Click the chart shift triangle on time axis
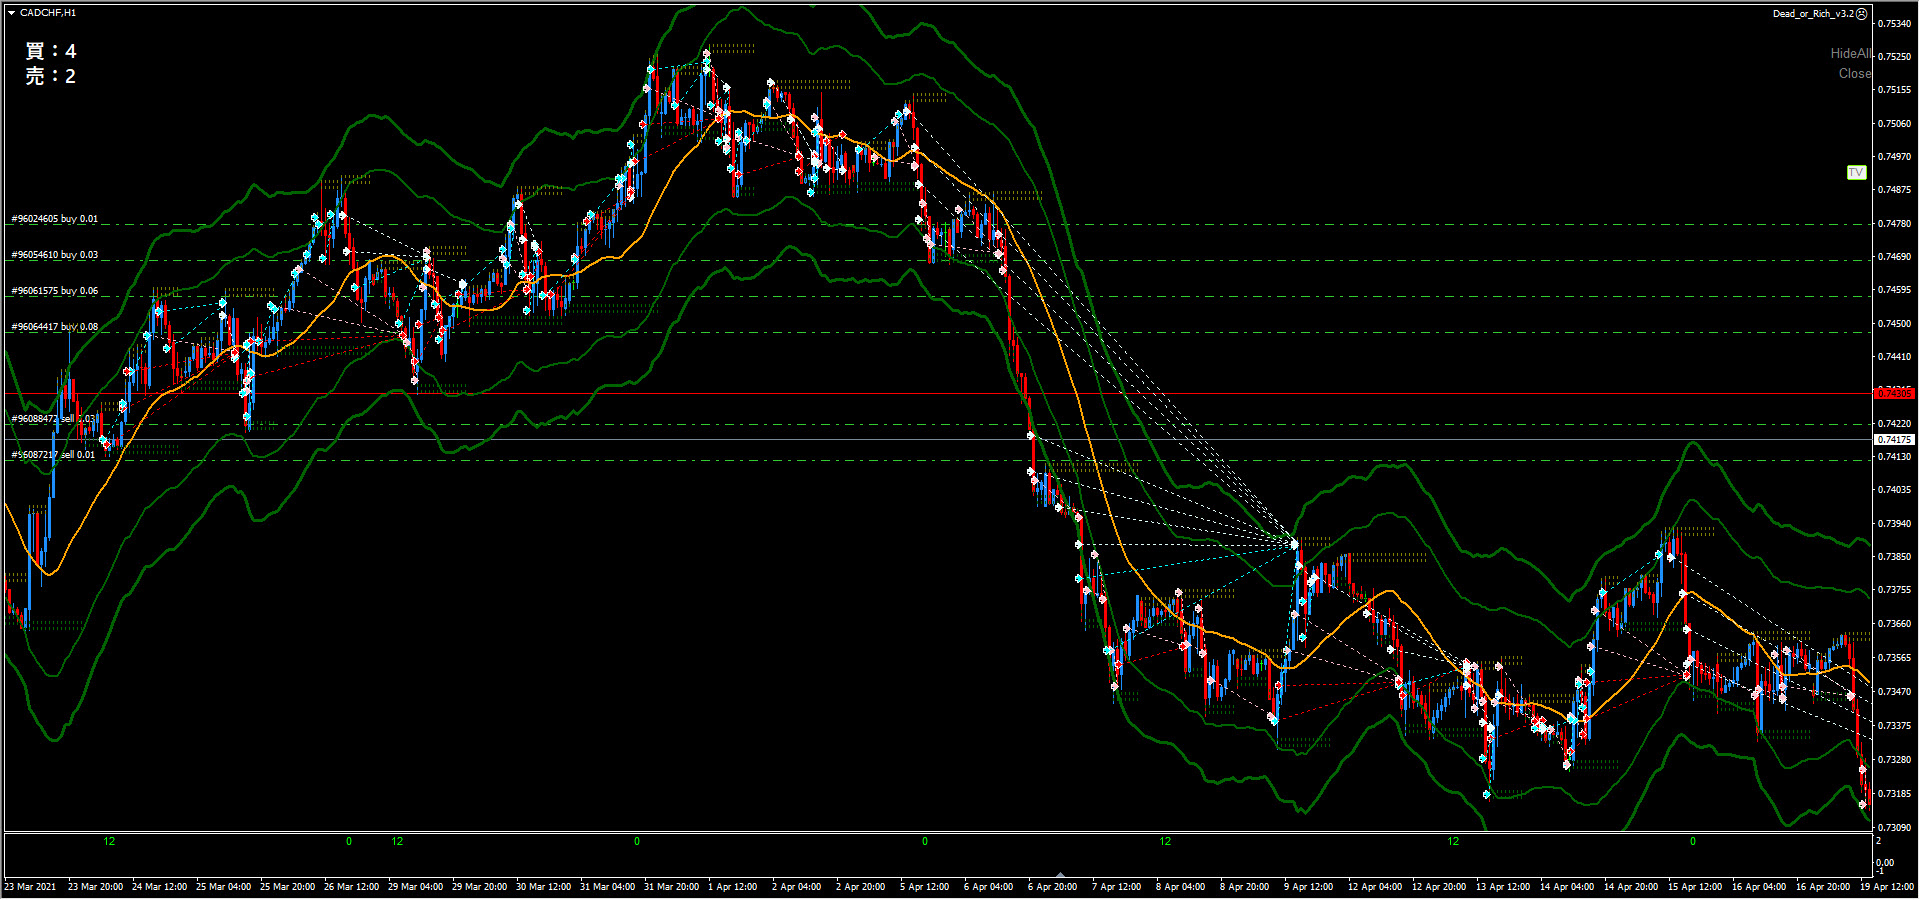The width and height of the screenshot is (1920, 900). coord(1060,874)
